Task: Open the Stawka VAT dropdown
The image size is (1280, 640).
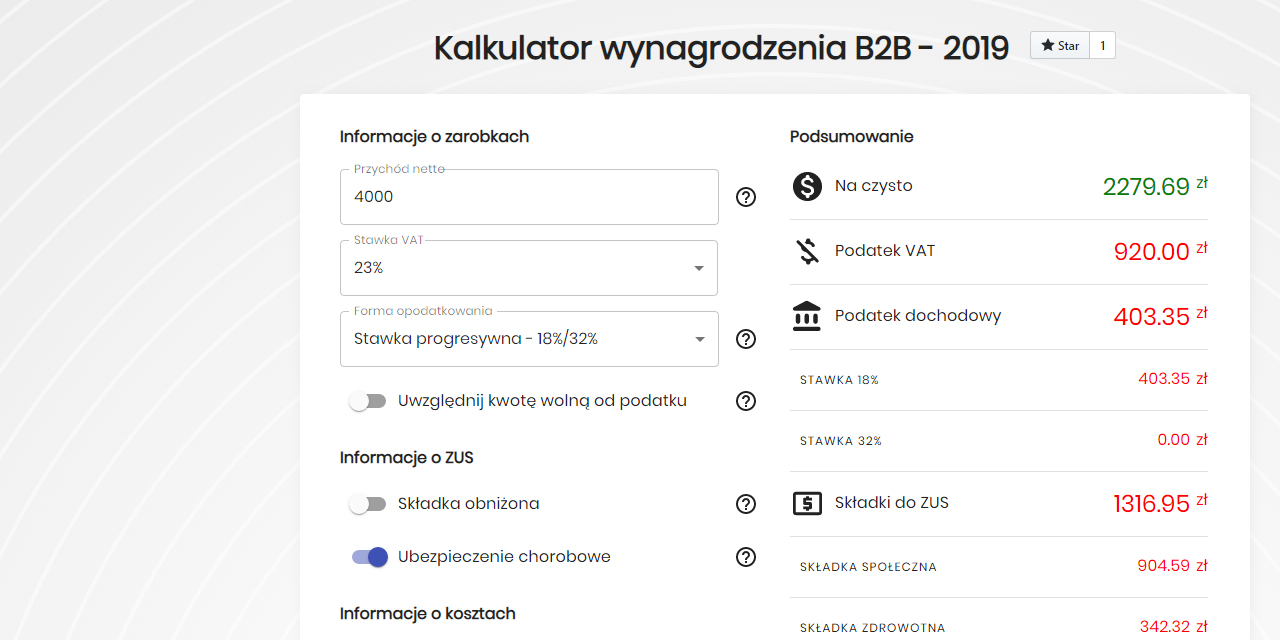Action: click(528, 267)
